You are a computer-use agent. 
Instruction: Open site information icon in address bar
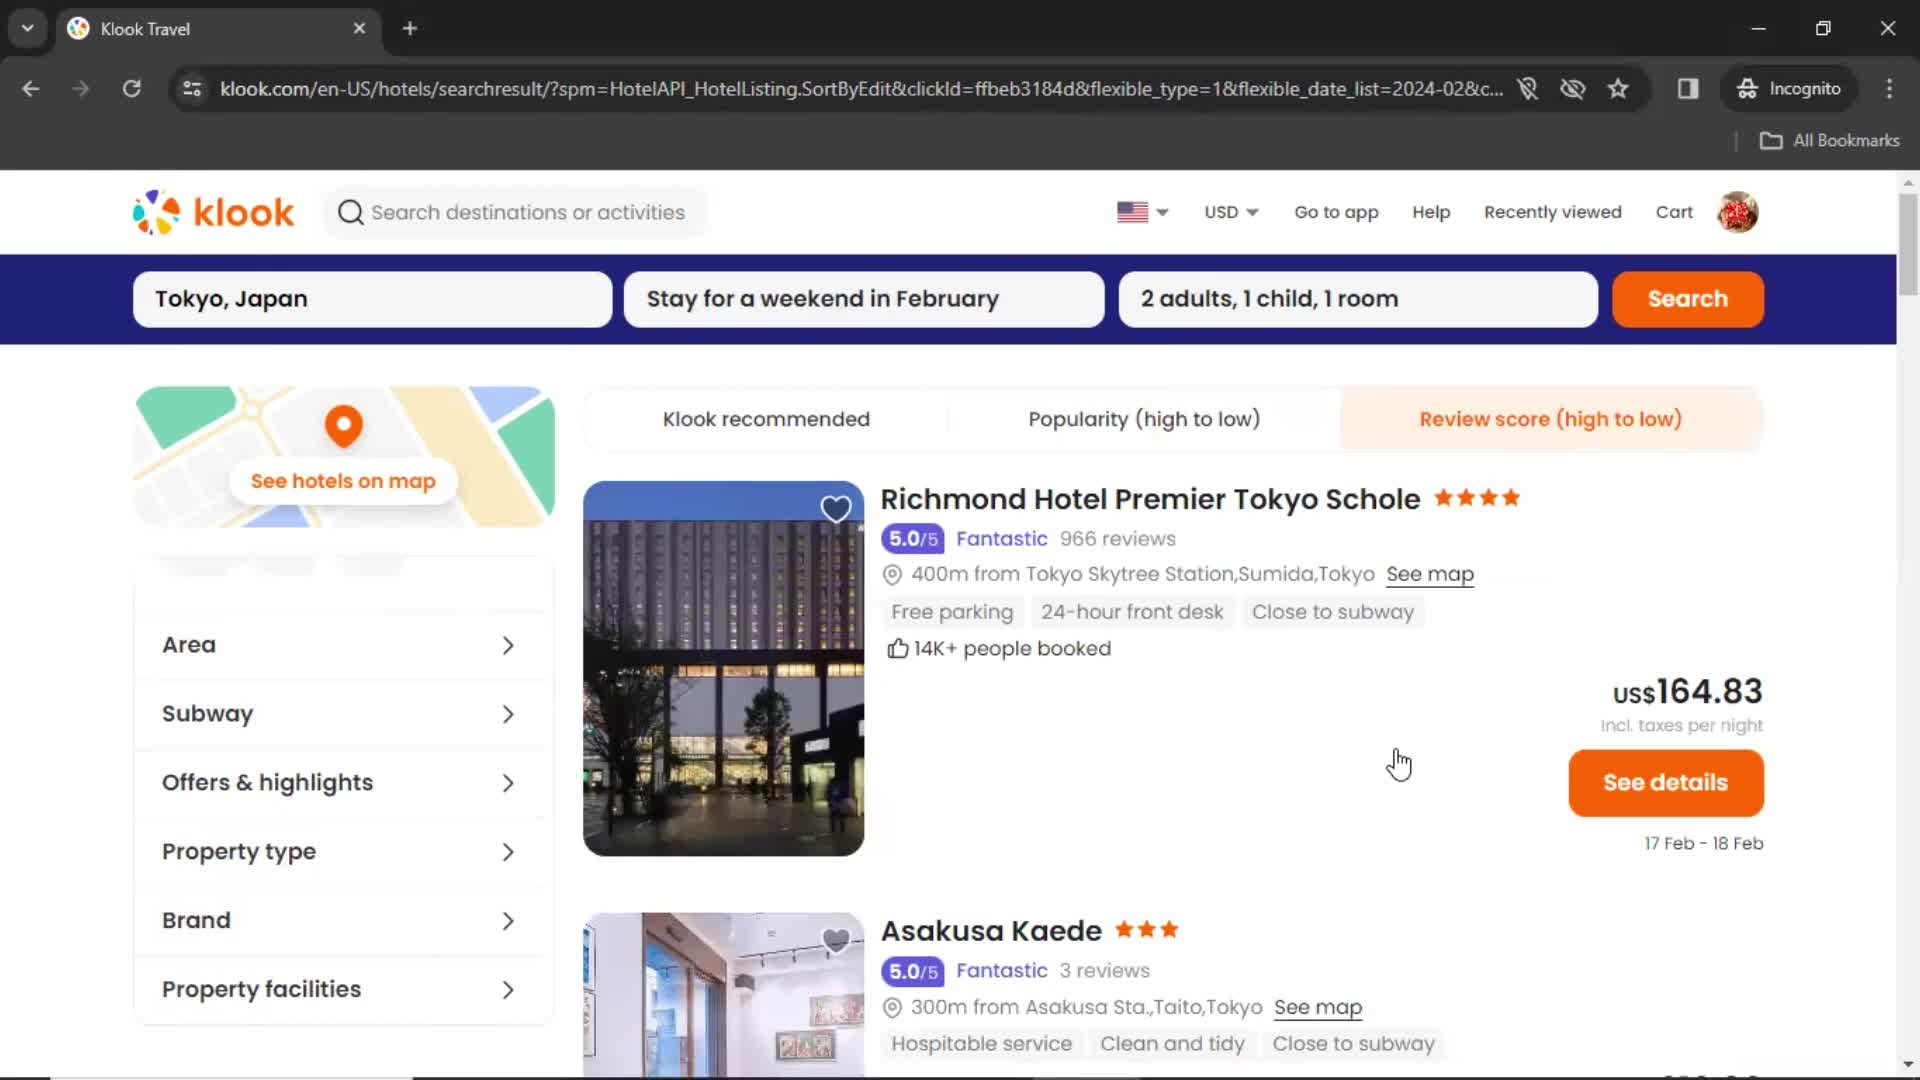coord(192,89)
